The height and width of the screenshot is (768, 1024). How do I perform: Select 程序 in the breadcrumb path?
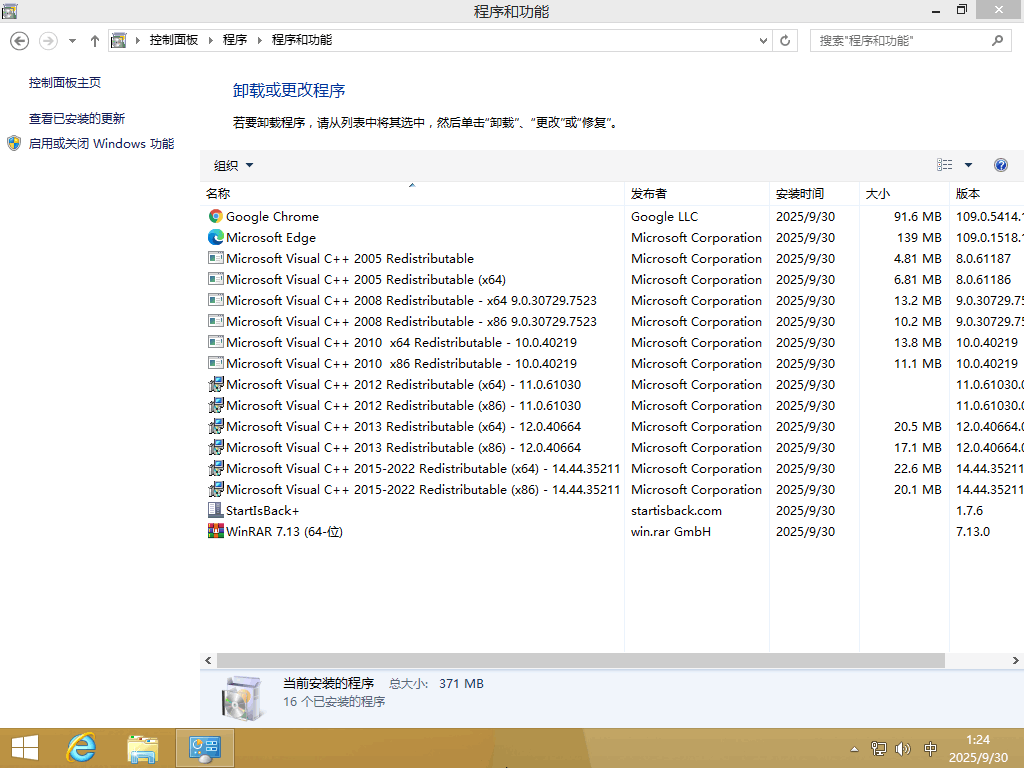(233, 41)
